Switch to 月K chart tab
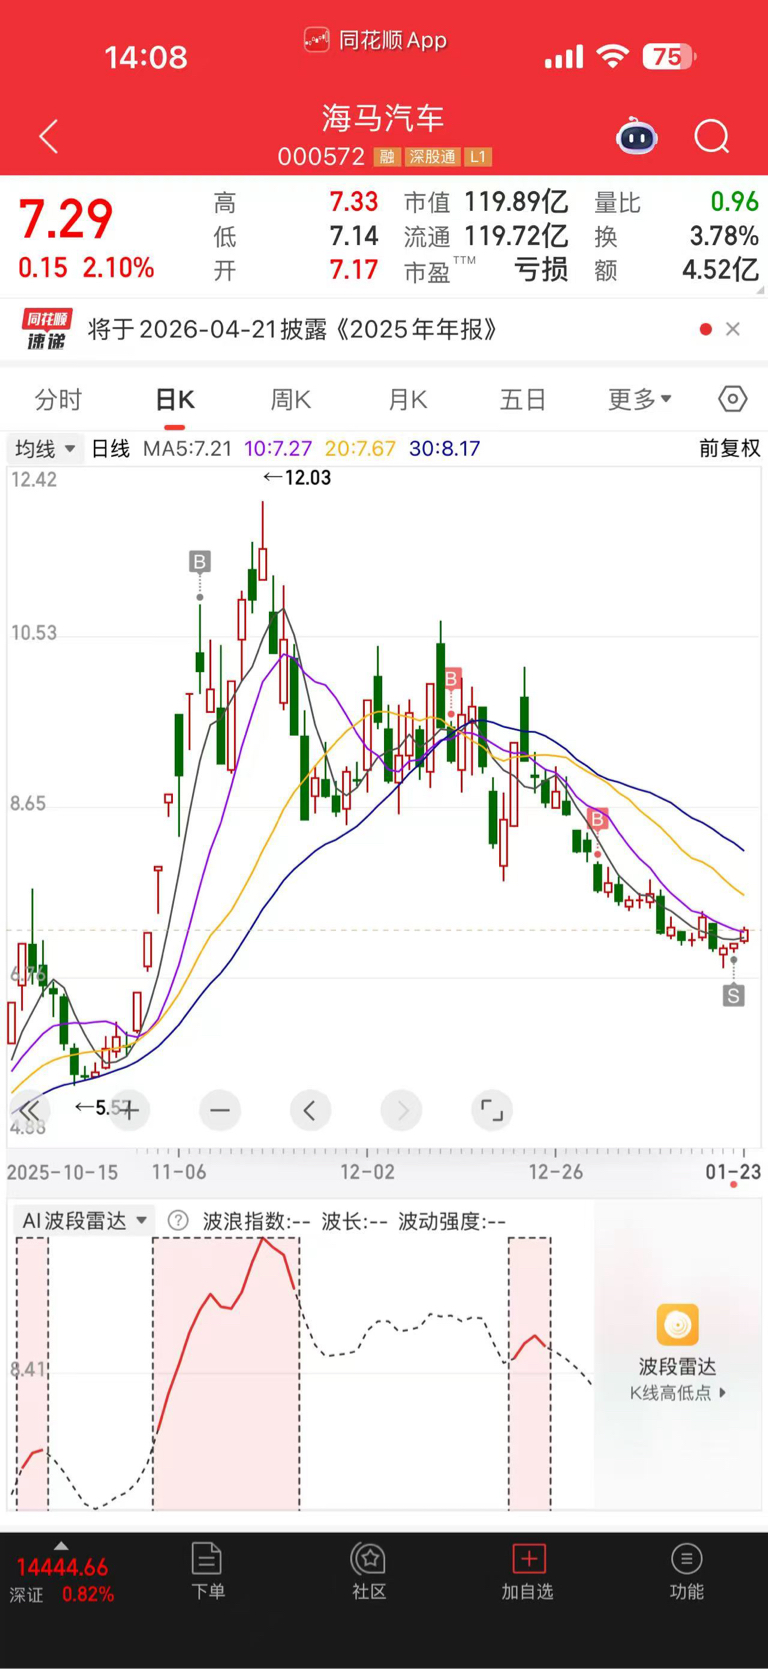The image size is (768, 1669). [408, 400]
